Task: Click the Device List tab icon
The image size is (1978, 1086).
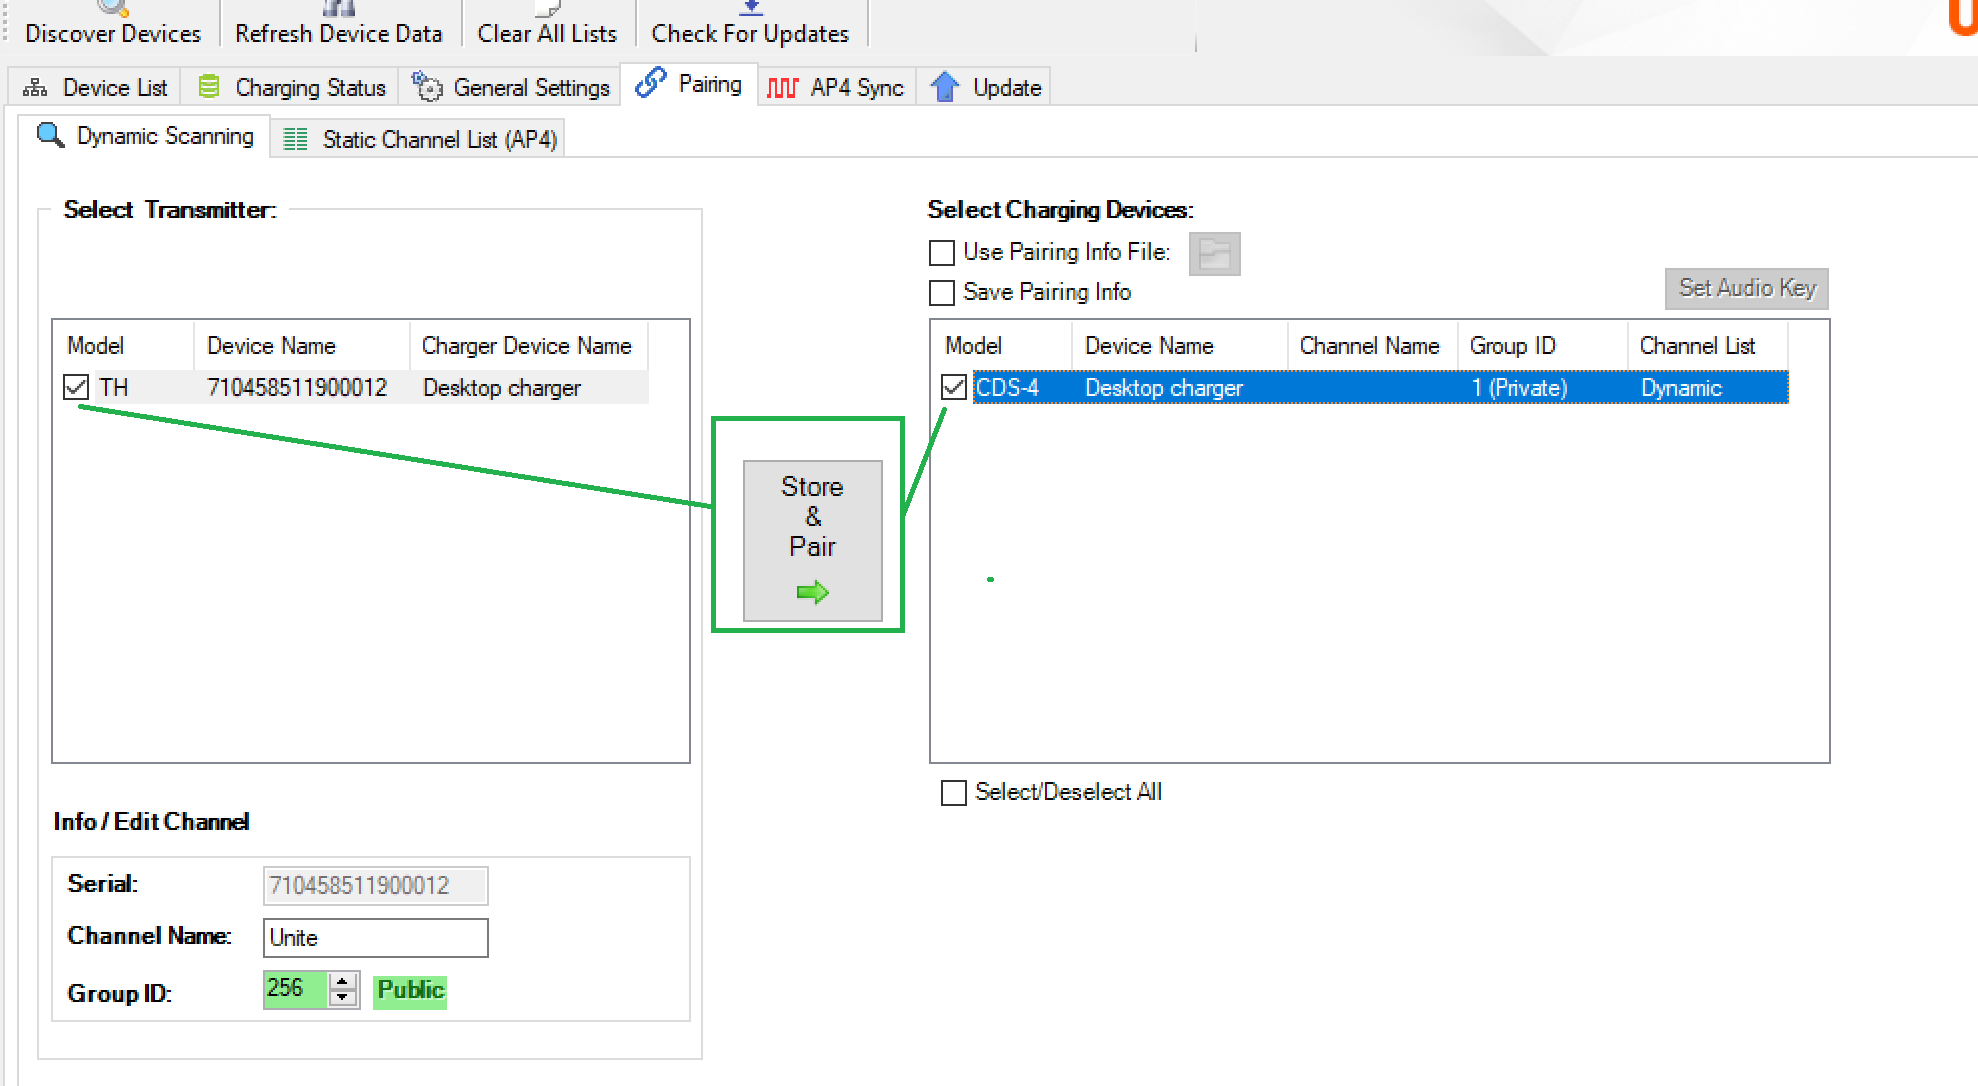Action: [35, 88]
